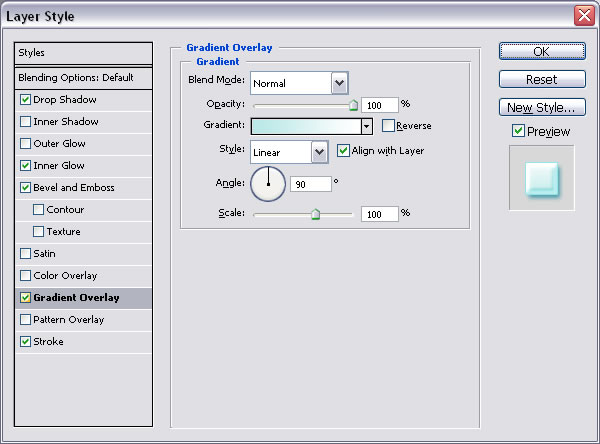
Task: Open the gradient picker dropdown arrow
Action: (x=367, y=126)
